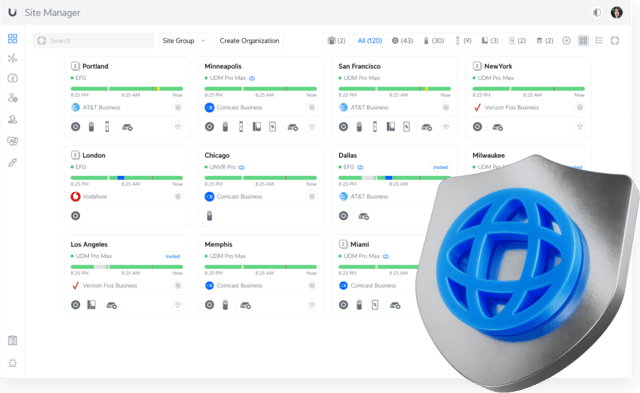The width and height of the screenshot is (640, 393).
Task: Open the Connect app icon in Miami card
Action: click(375, 305)
